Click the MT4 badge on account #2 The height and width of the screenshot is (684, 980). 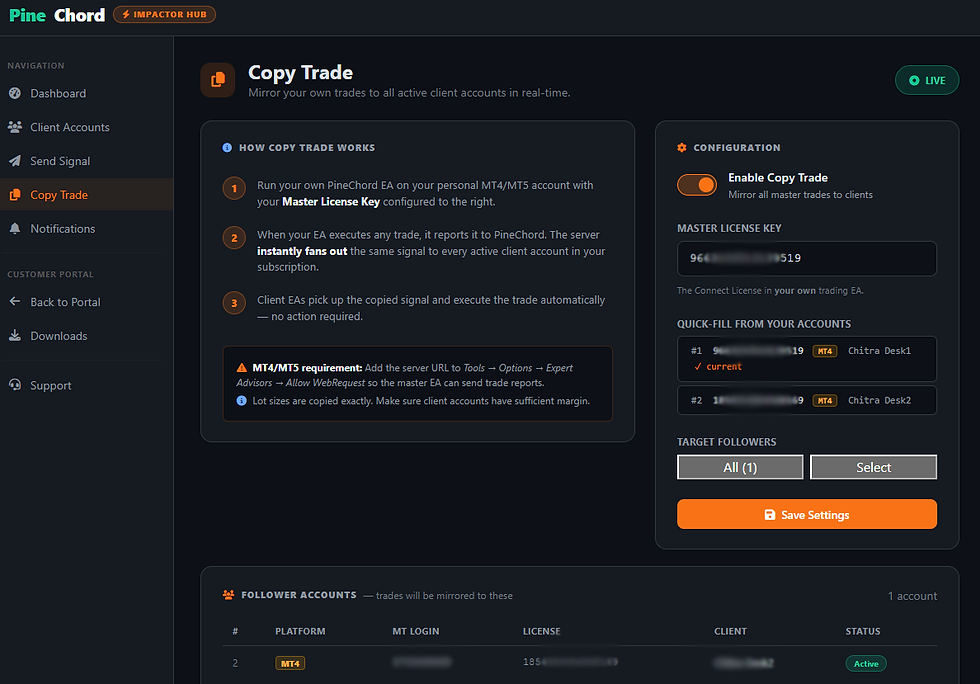tap(825, 400)
